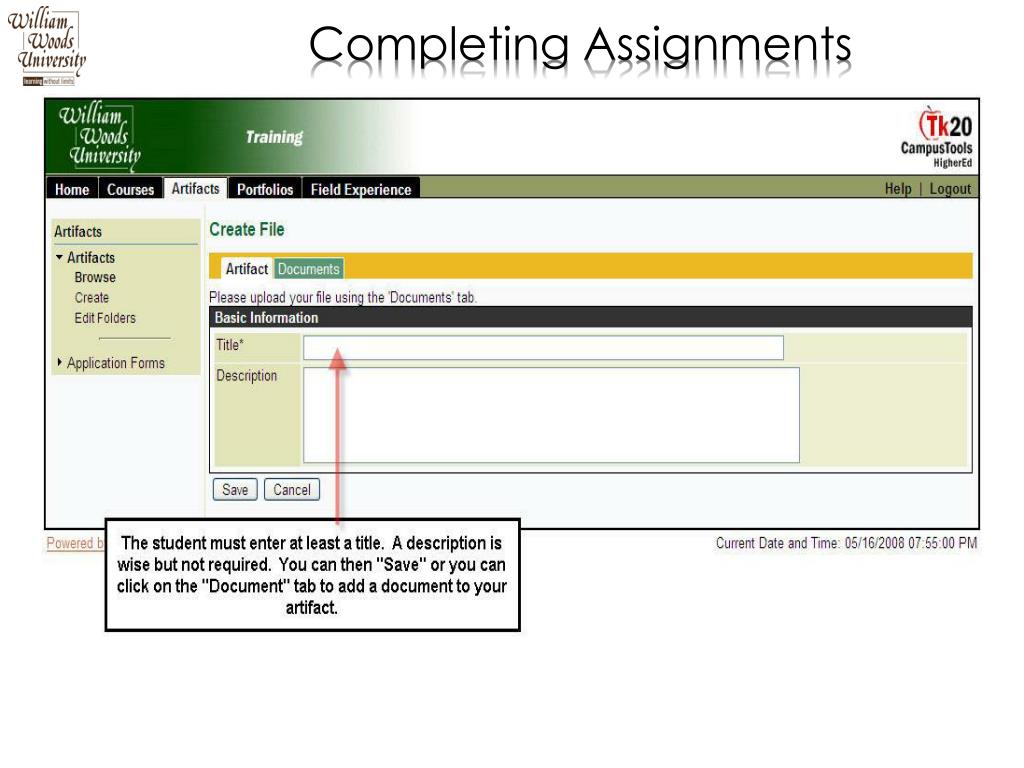The height and width of the screenshot is (768, 1024).
Task: Click the Cancel button
Action: pyautogui.click(x=292, y=489)
